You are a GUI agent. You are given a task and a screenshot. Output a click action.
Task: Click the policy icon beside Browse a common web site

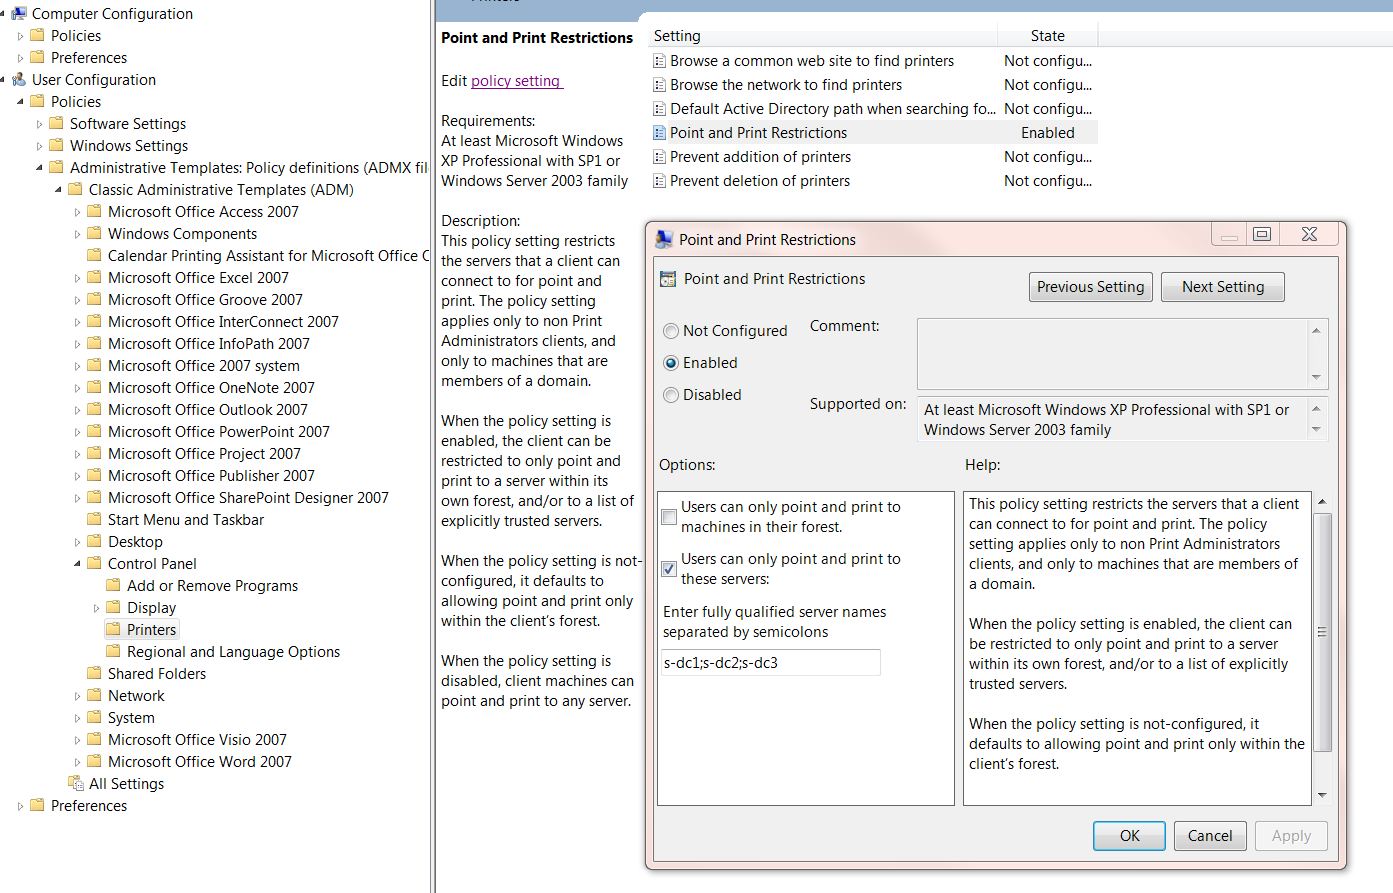(x=659, y=61)
